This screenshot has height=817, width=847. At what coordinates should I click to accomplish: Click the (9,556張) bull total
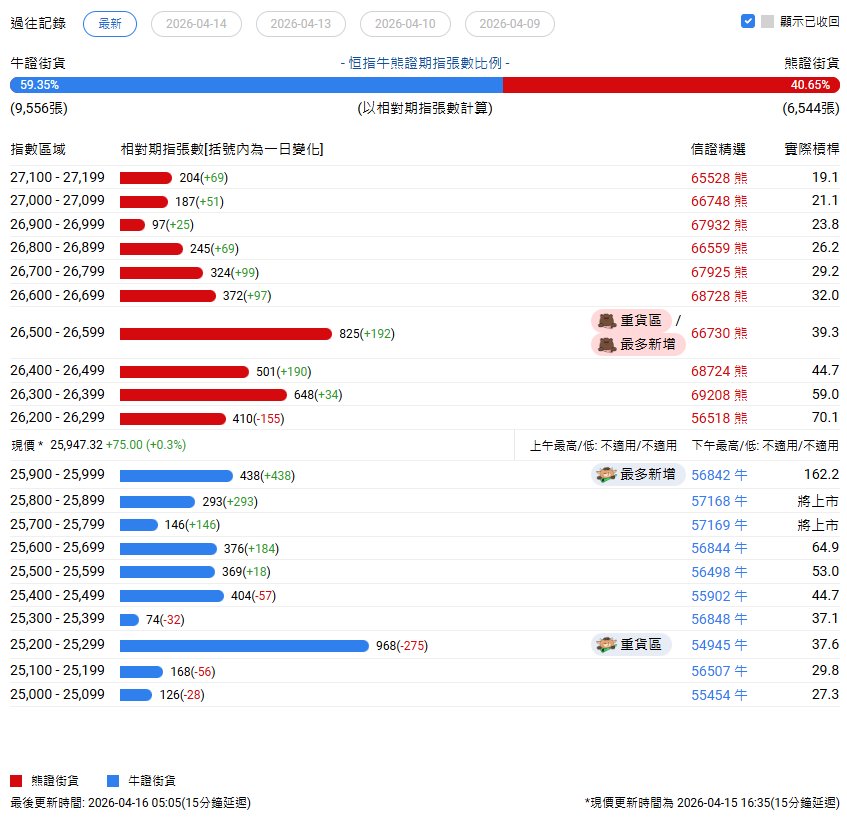point(39,109)
